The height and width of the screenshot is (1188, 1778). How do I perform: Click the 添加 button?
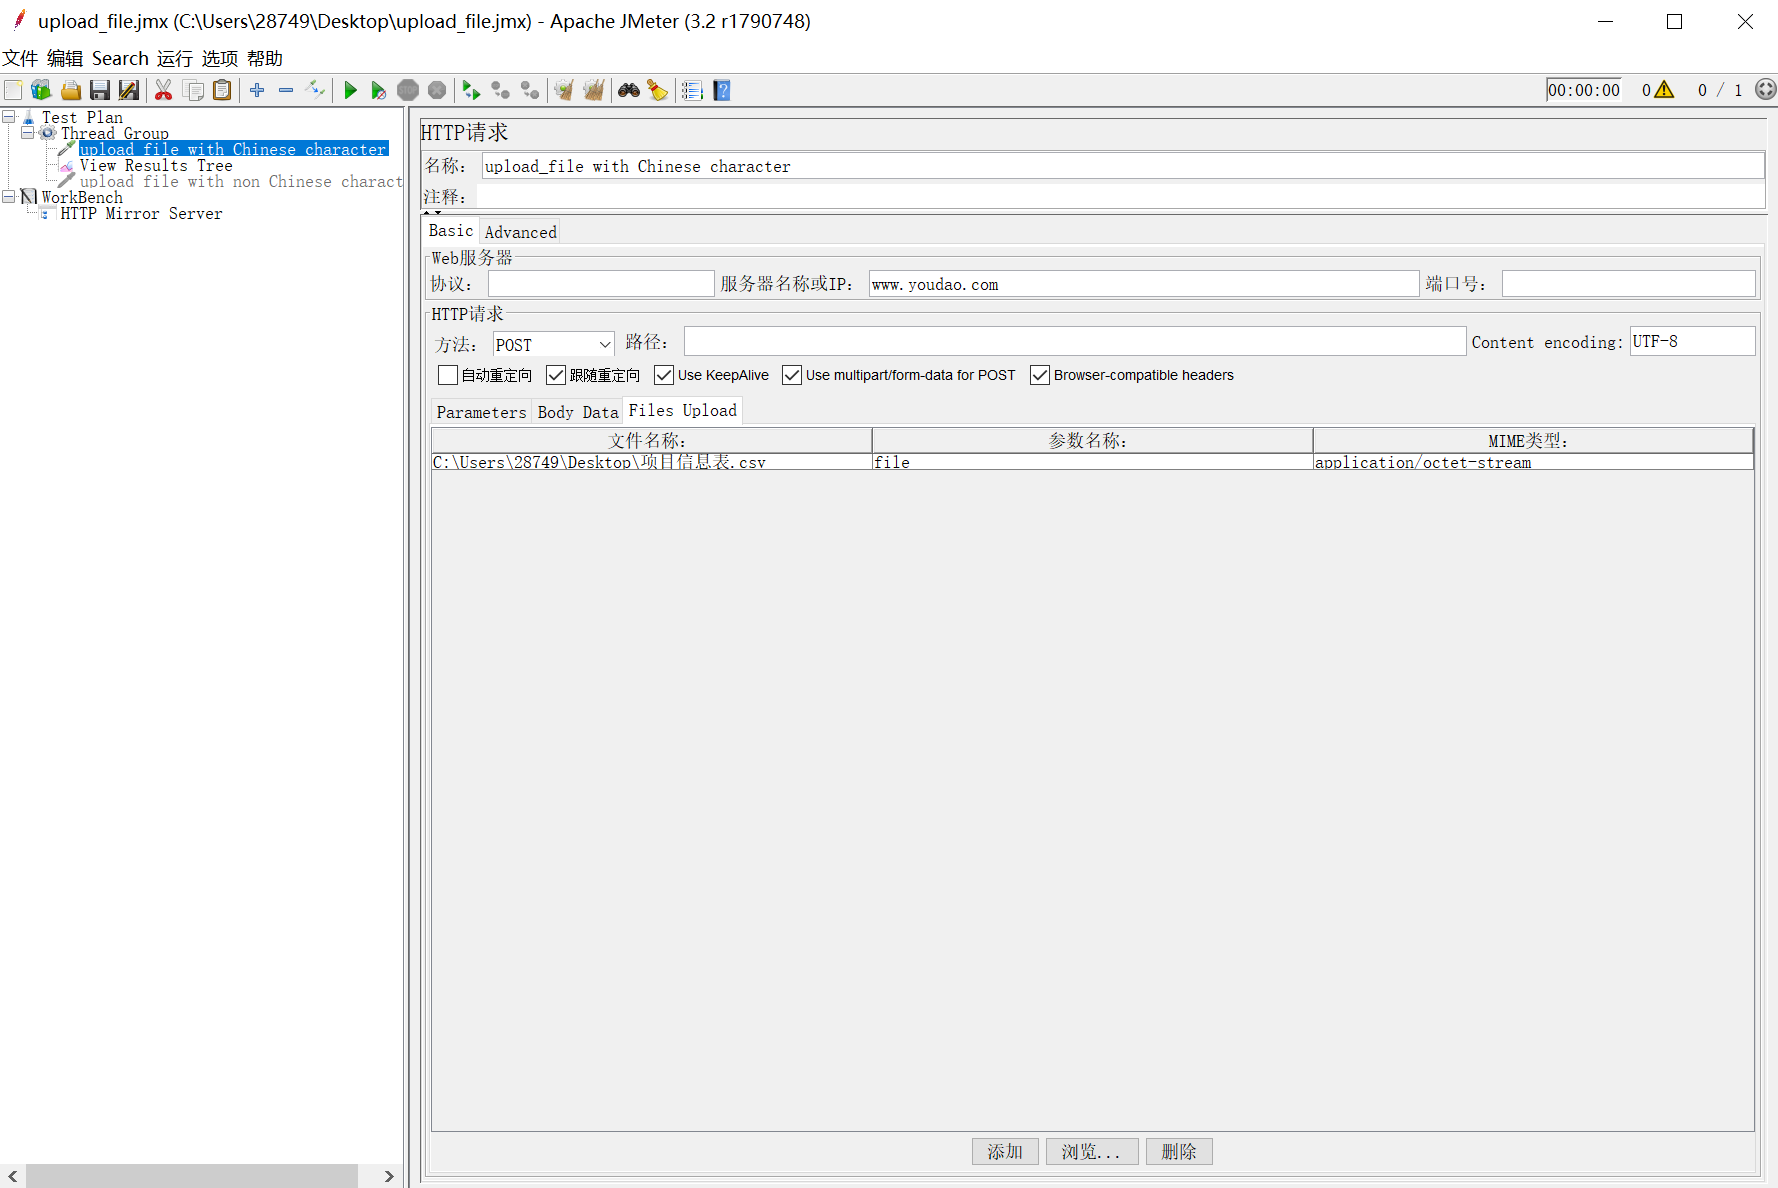1004,1152
